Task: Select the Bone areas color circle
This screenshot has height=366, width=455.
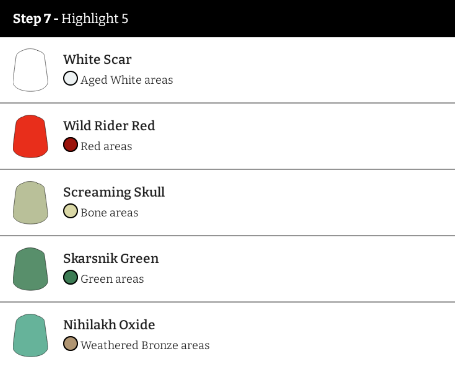Action: (70, 211)
